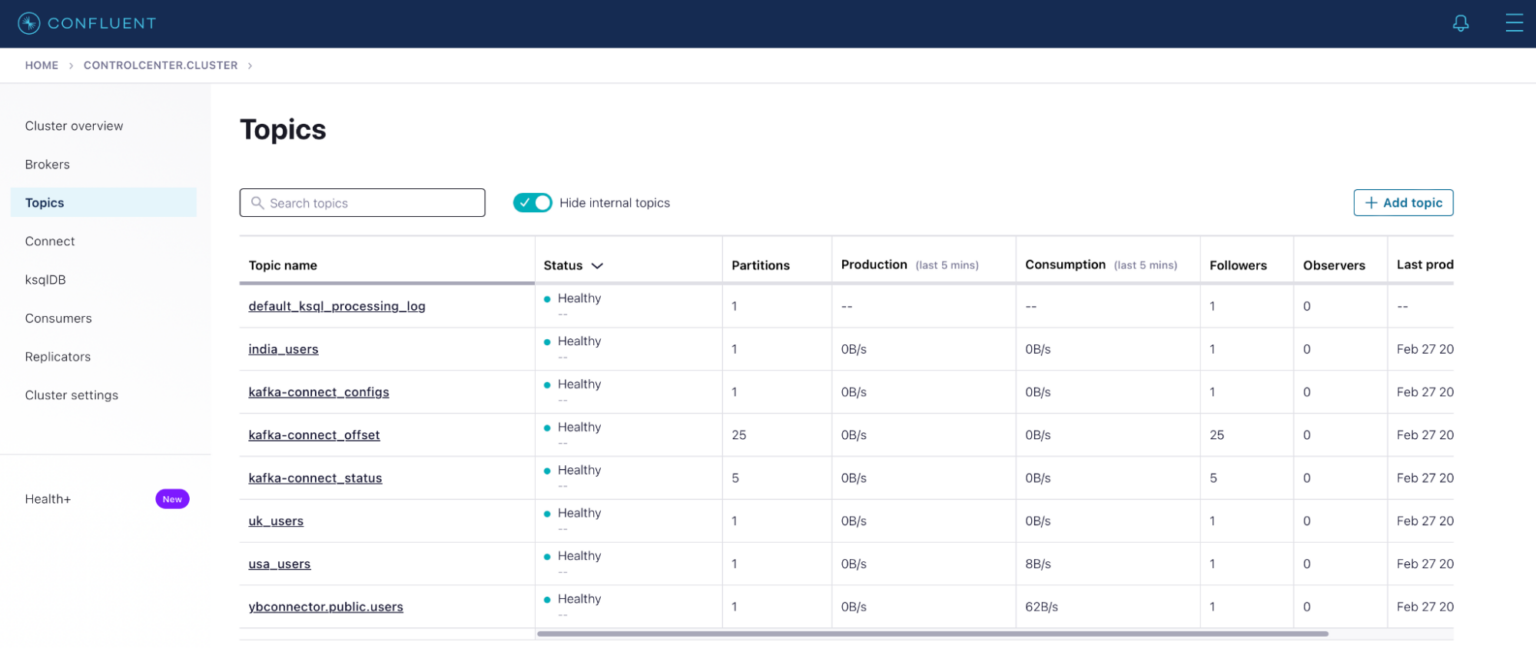Expand the chevron after CONTROLCENTER.CLUSTER breadcrumb

(251, 65)
